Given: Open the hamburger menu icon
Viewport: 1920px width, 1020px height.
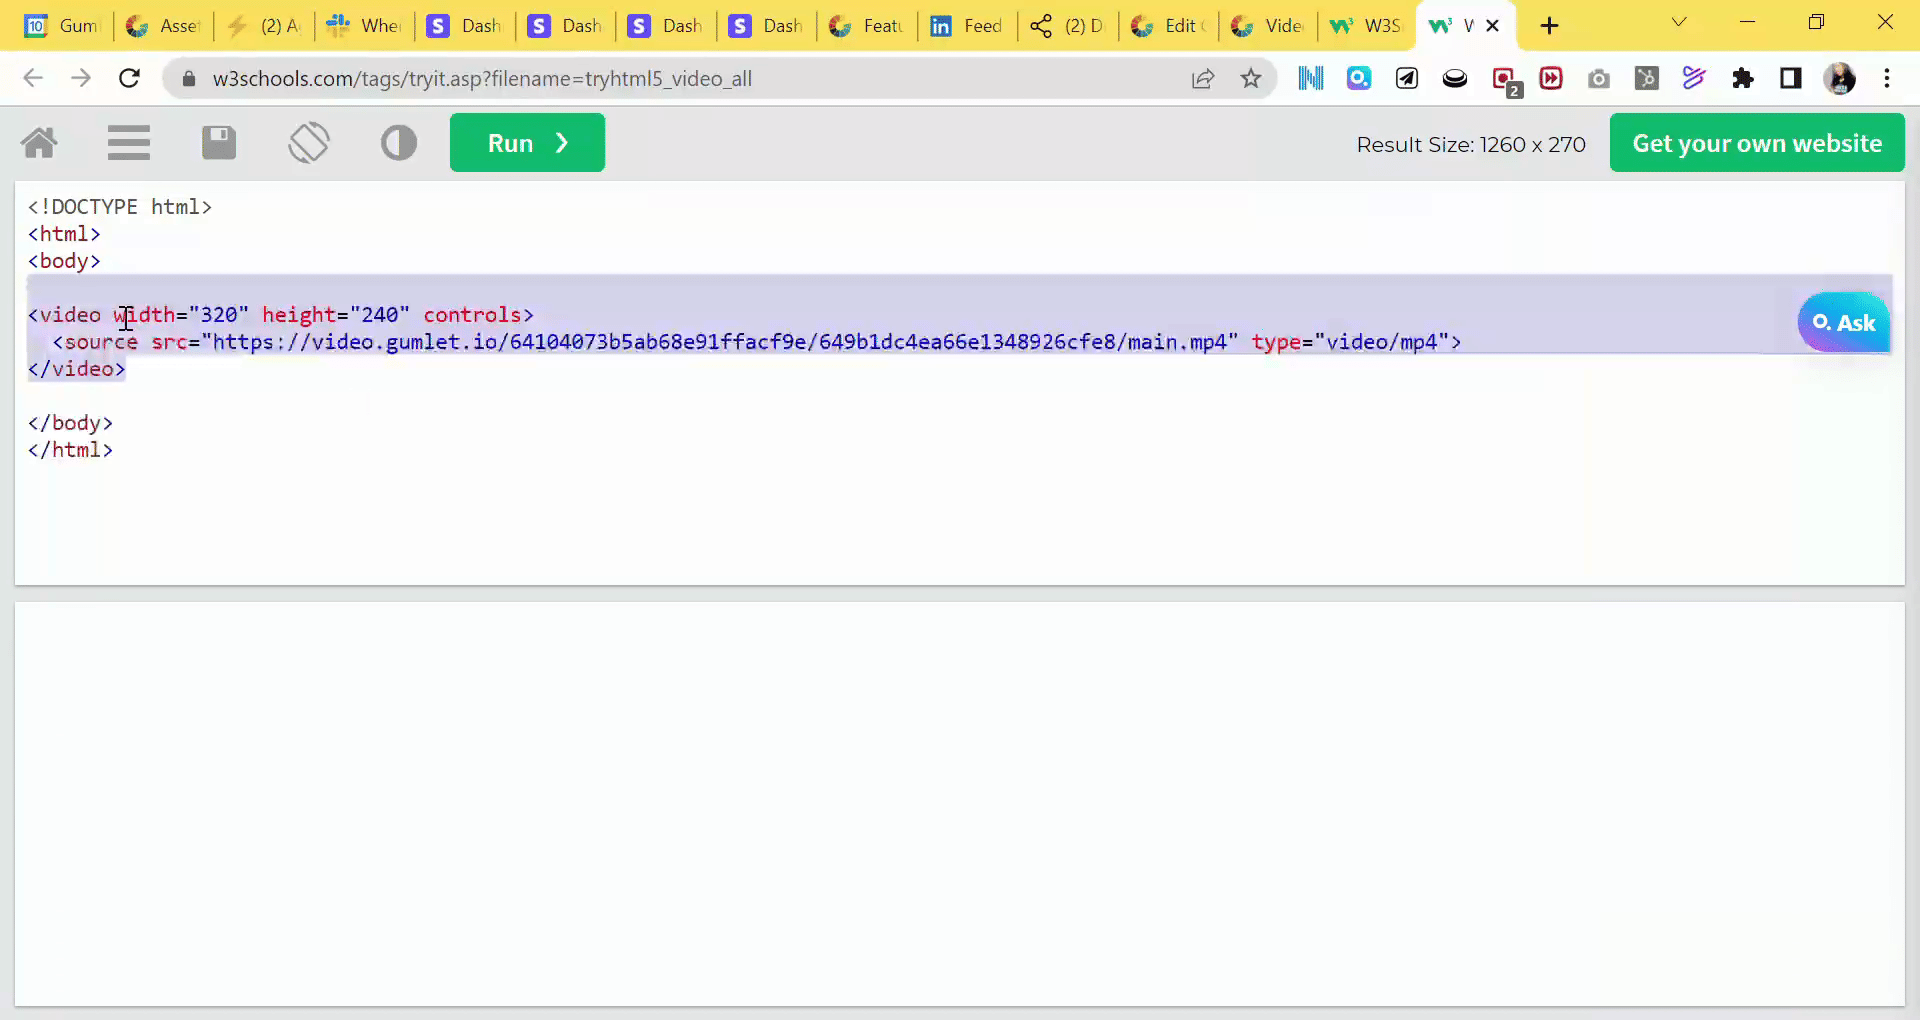Looking at the screenshot, I should pyautogui.click(x=129, y=143).
